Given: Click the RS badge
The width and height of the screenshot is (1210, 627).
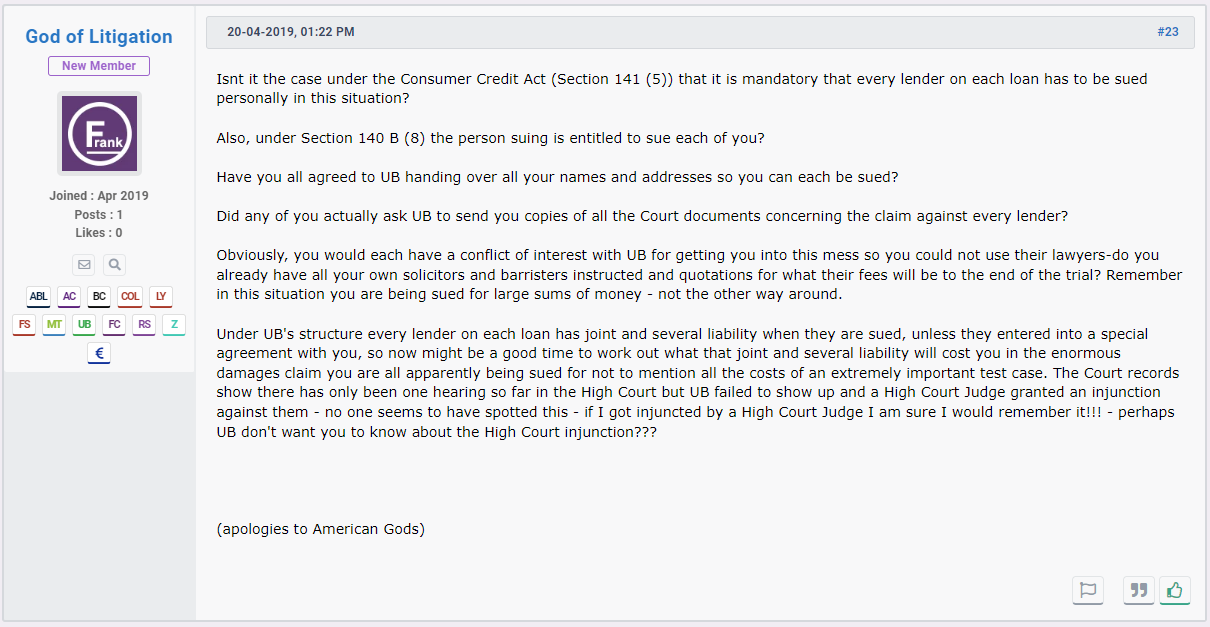Looking at the screenshot, I should tap(144, 325).
